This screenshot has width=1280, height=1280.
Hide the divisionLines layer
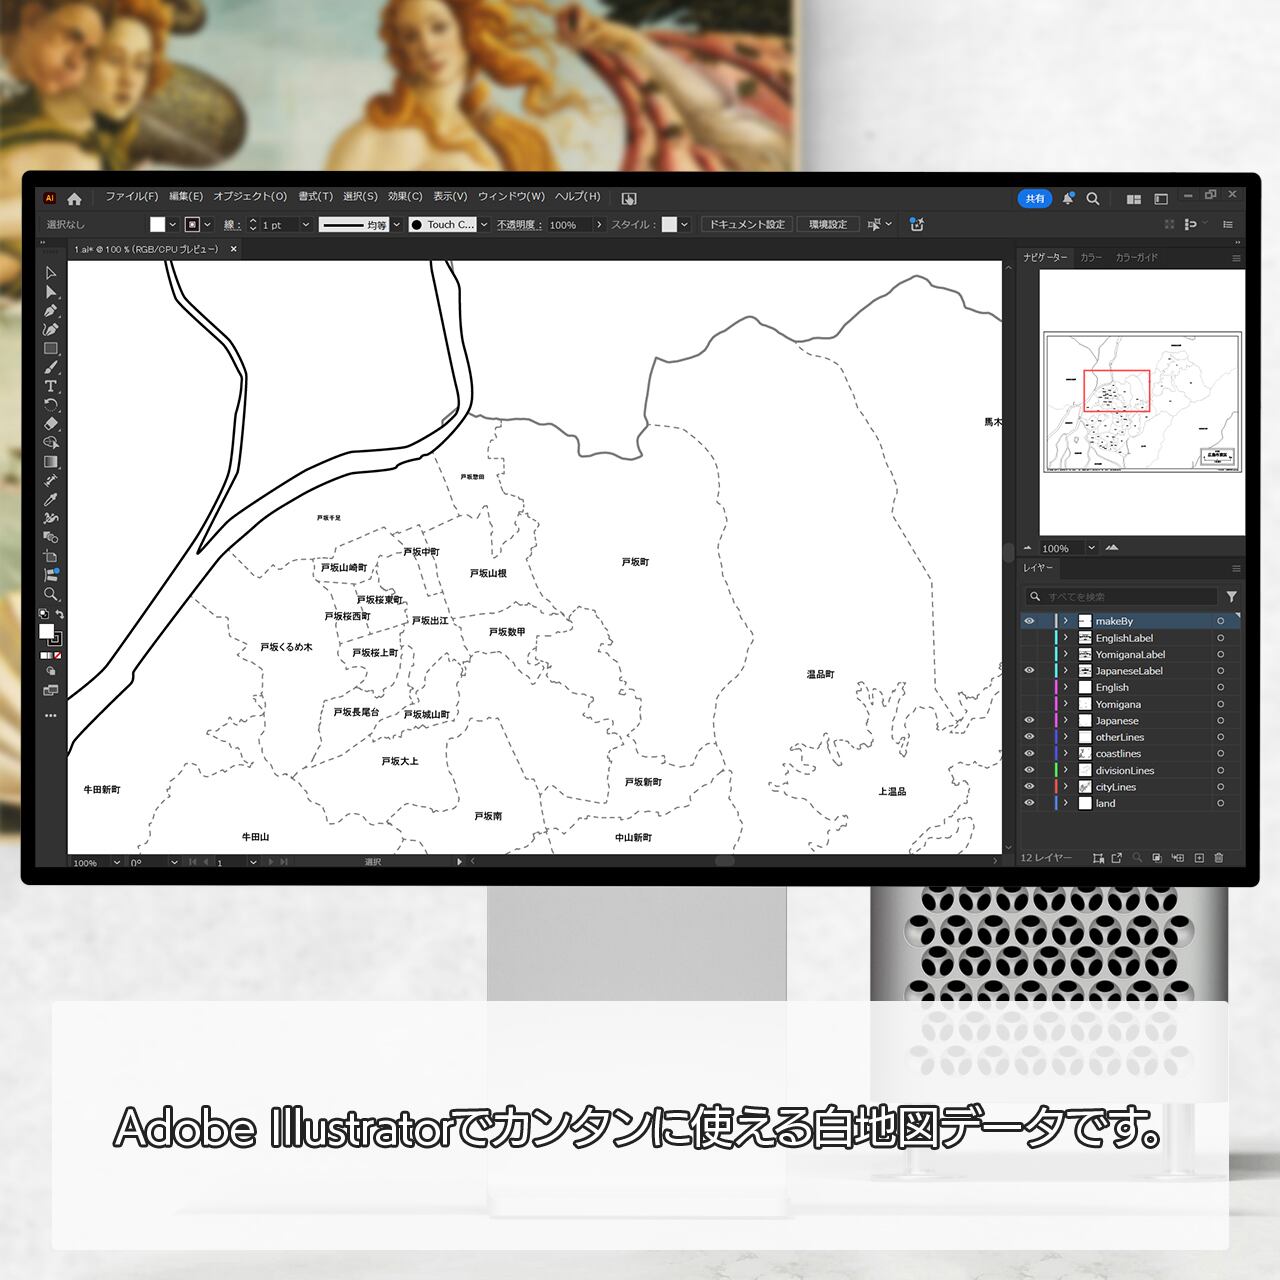click(x=1029, y=770)
